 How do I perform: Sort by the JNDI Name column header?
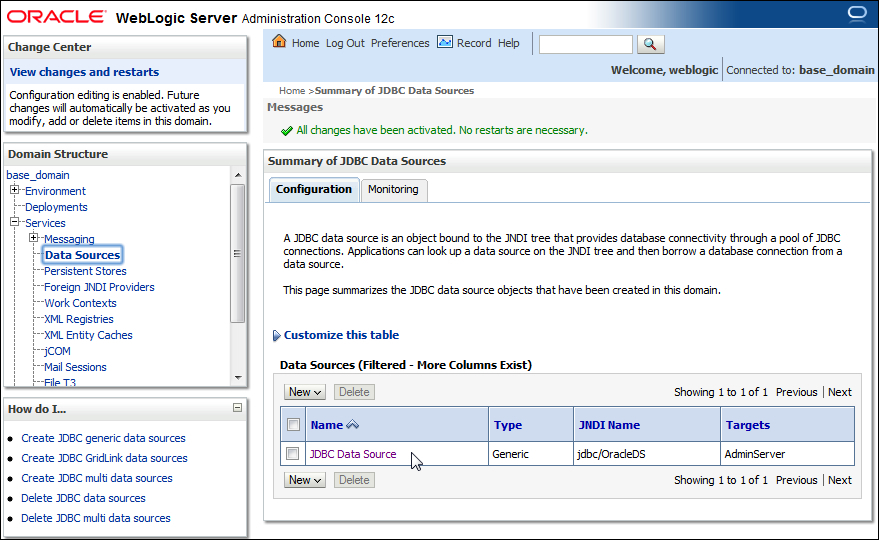[609, 425]
